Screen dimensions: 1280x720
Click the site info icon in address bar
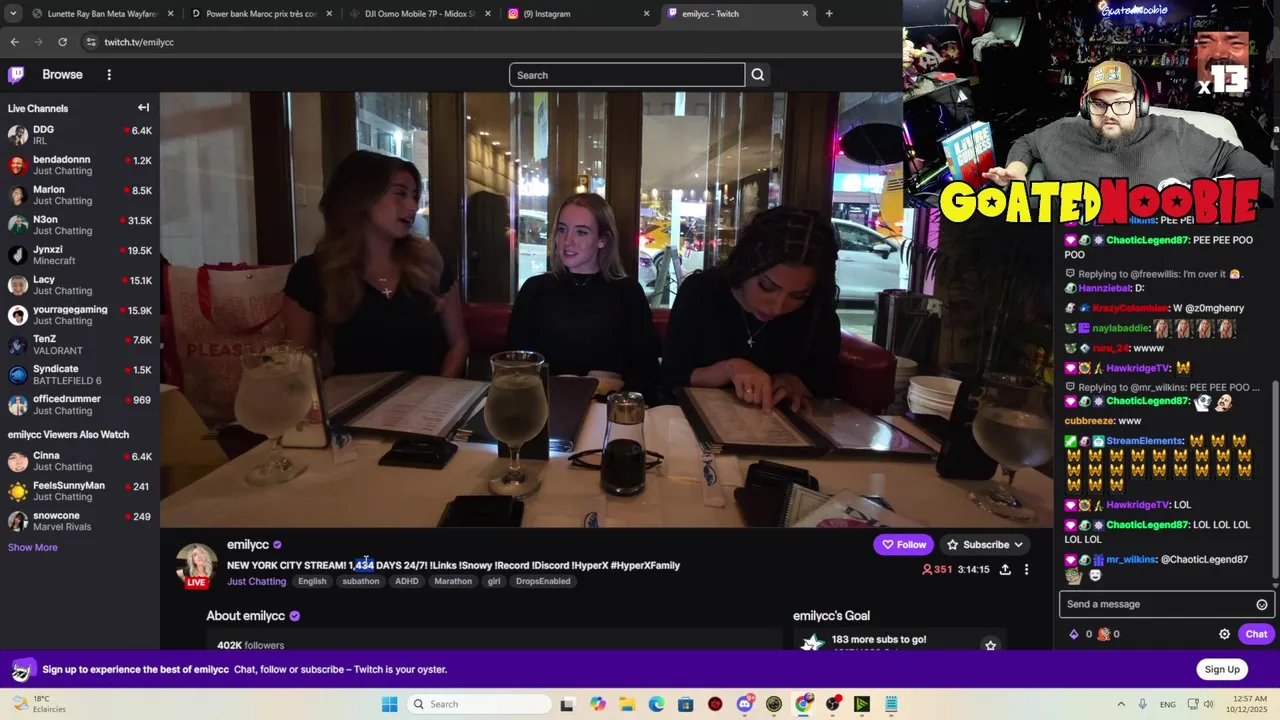coord(91,42)
